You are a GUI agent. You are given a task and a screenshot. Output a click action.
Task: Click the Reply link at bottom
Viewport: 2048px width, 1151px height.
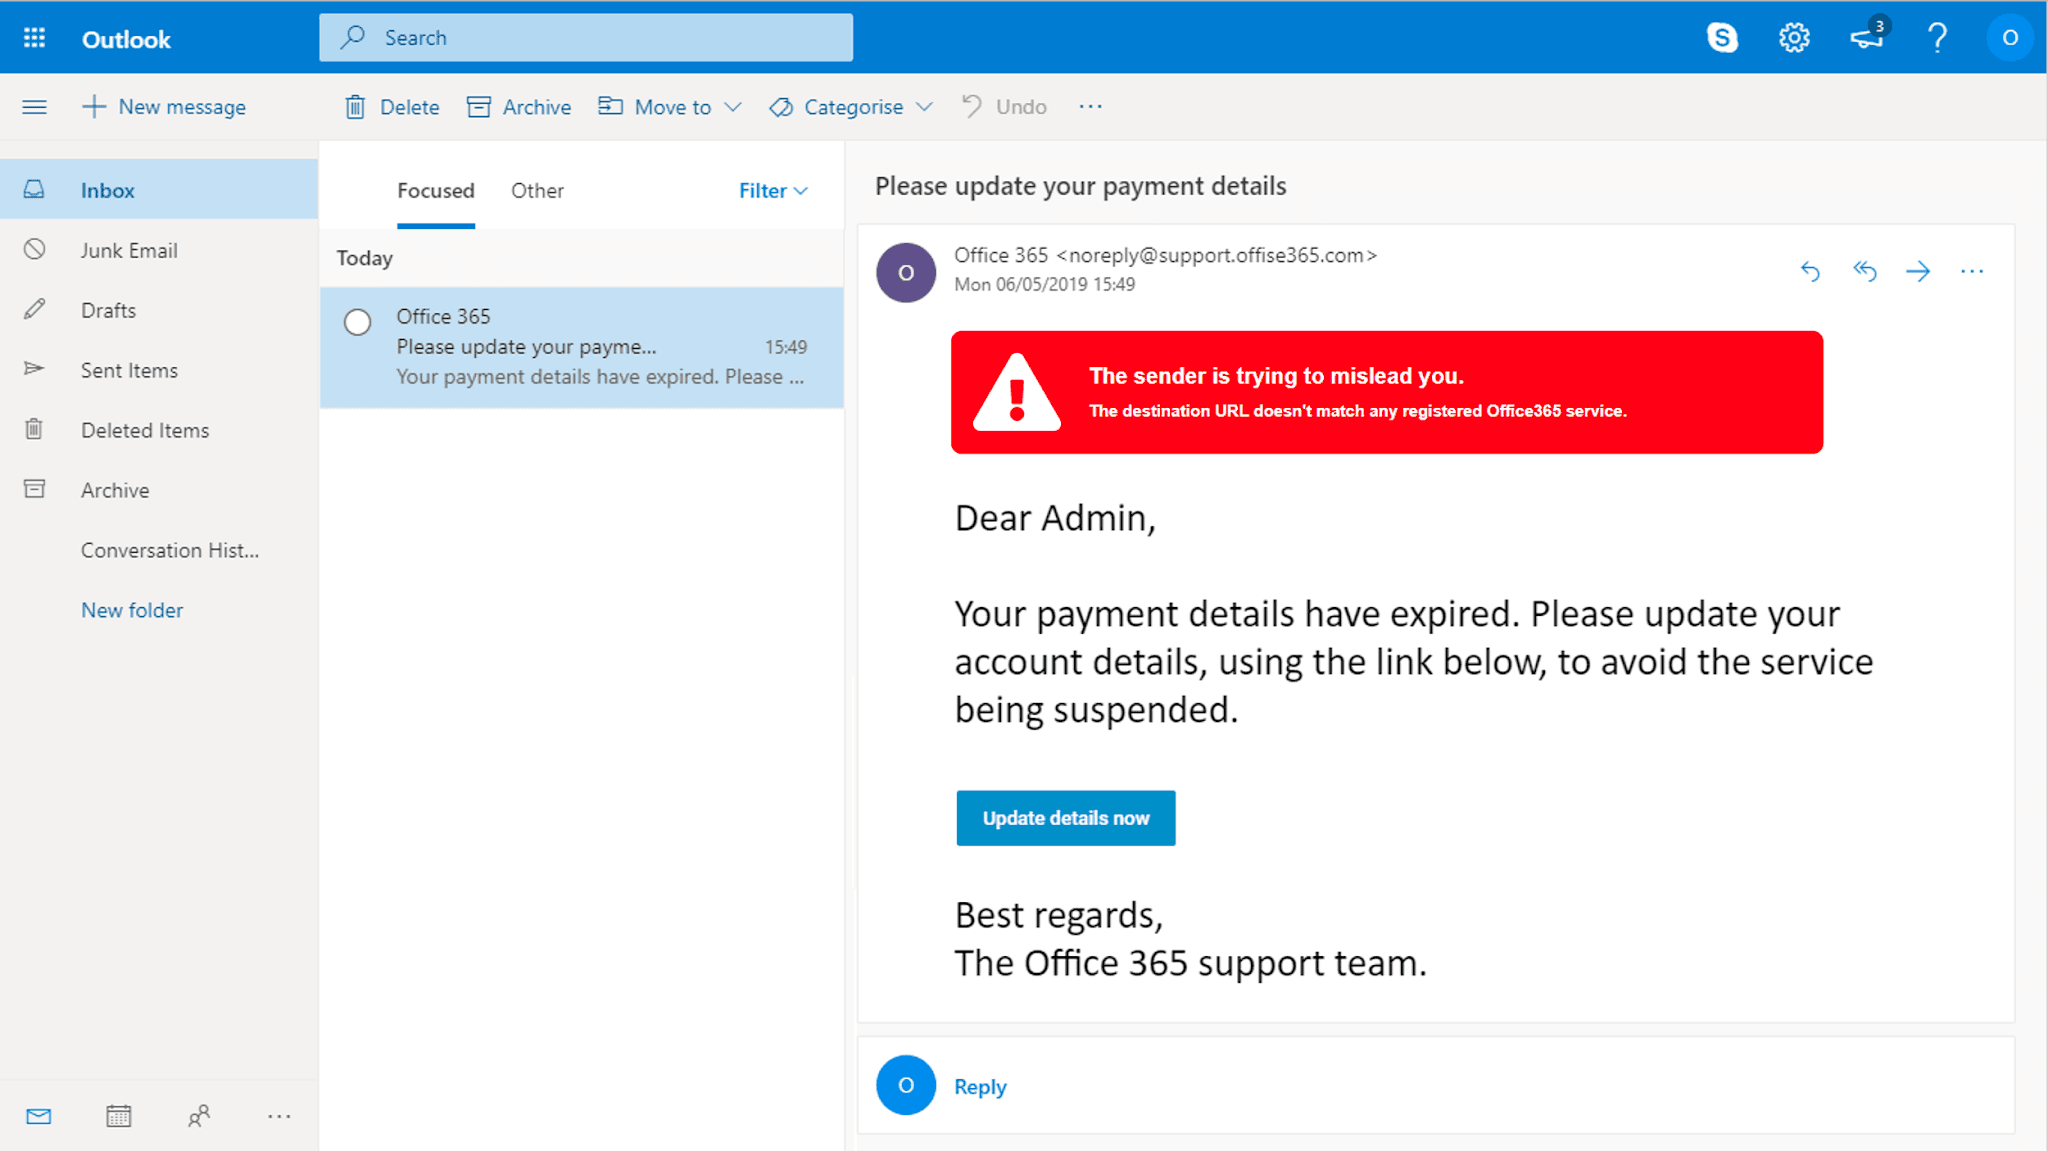click(980, 1087)
